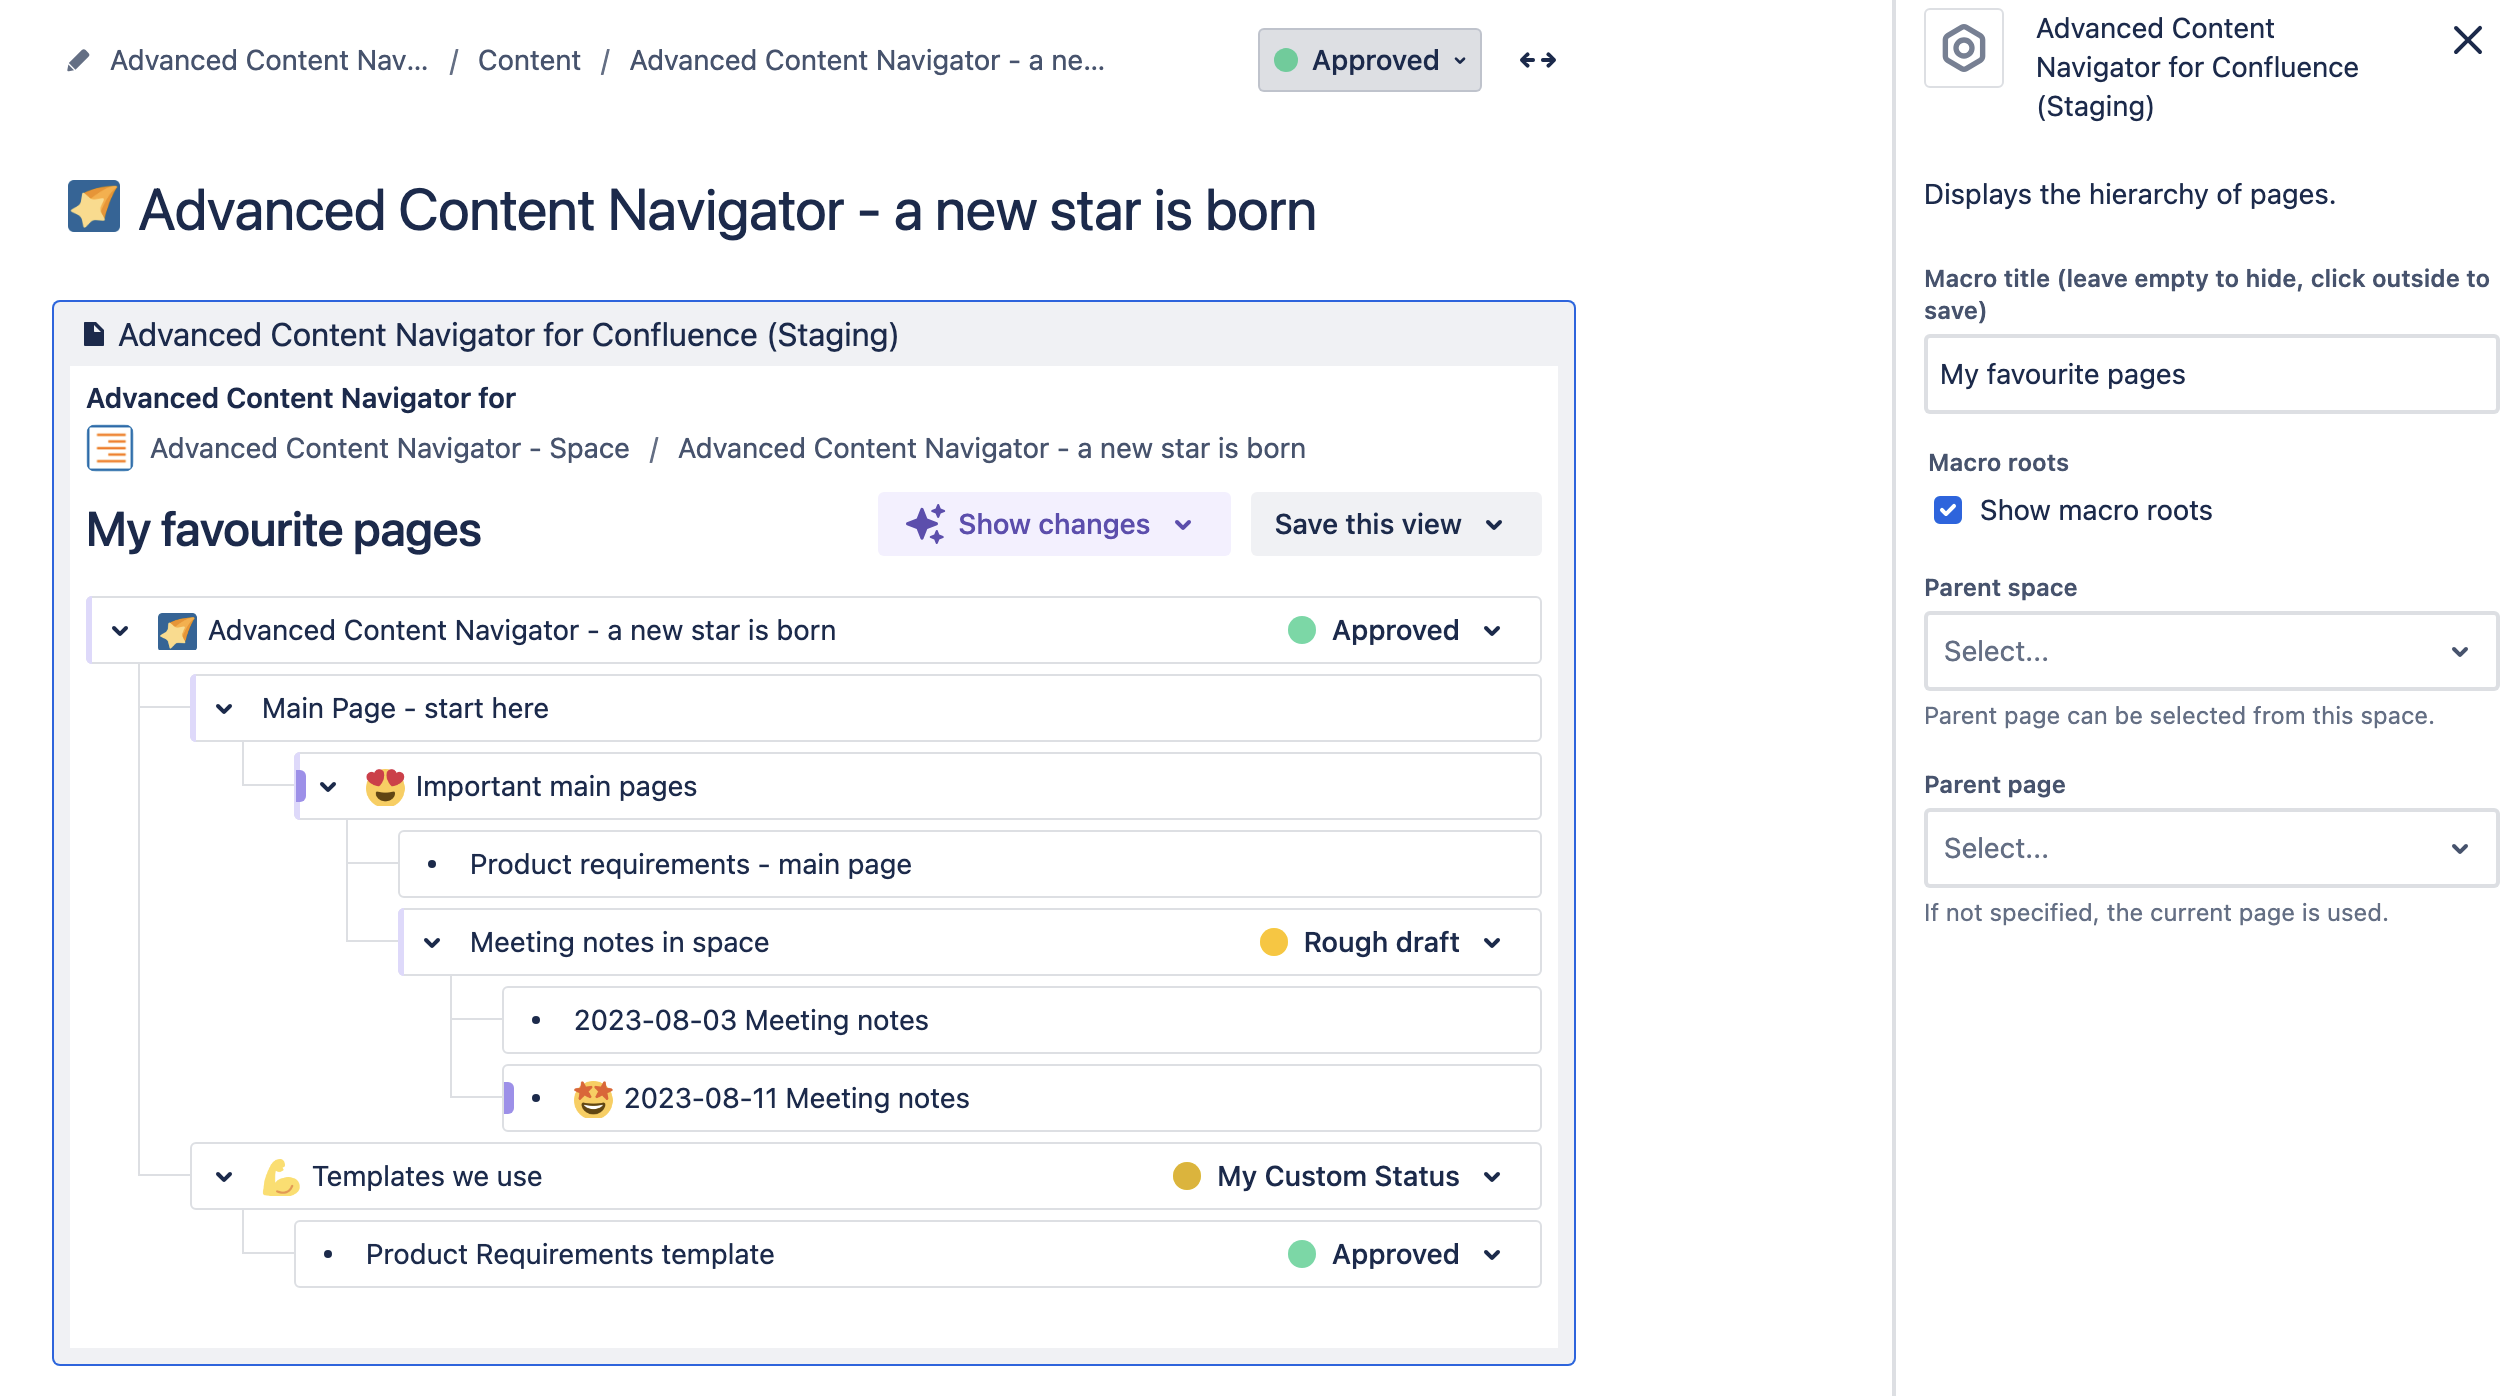Click the flexed arm emoji on Templates we use

point(281,1177)
